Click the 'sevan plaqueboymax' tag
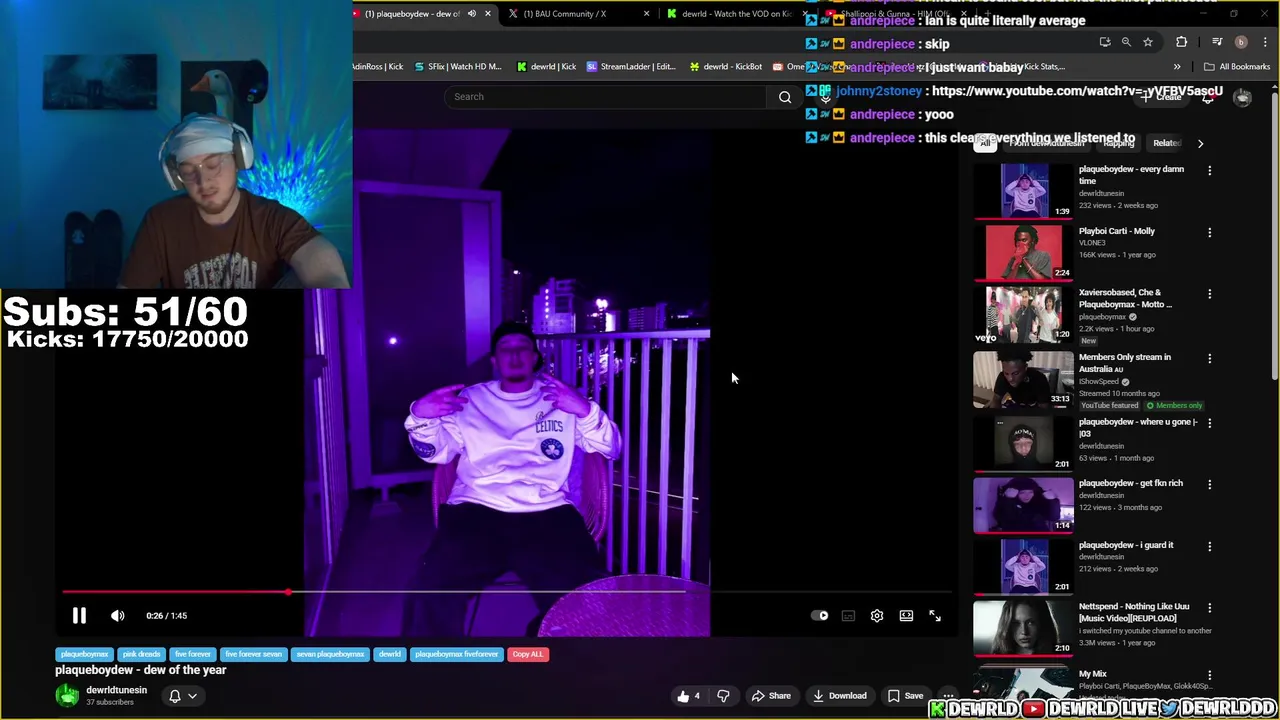Image resolution: width=1280 pixels, height=720 pixels. (x=330, y=654)
